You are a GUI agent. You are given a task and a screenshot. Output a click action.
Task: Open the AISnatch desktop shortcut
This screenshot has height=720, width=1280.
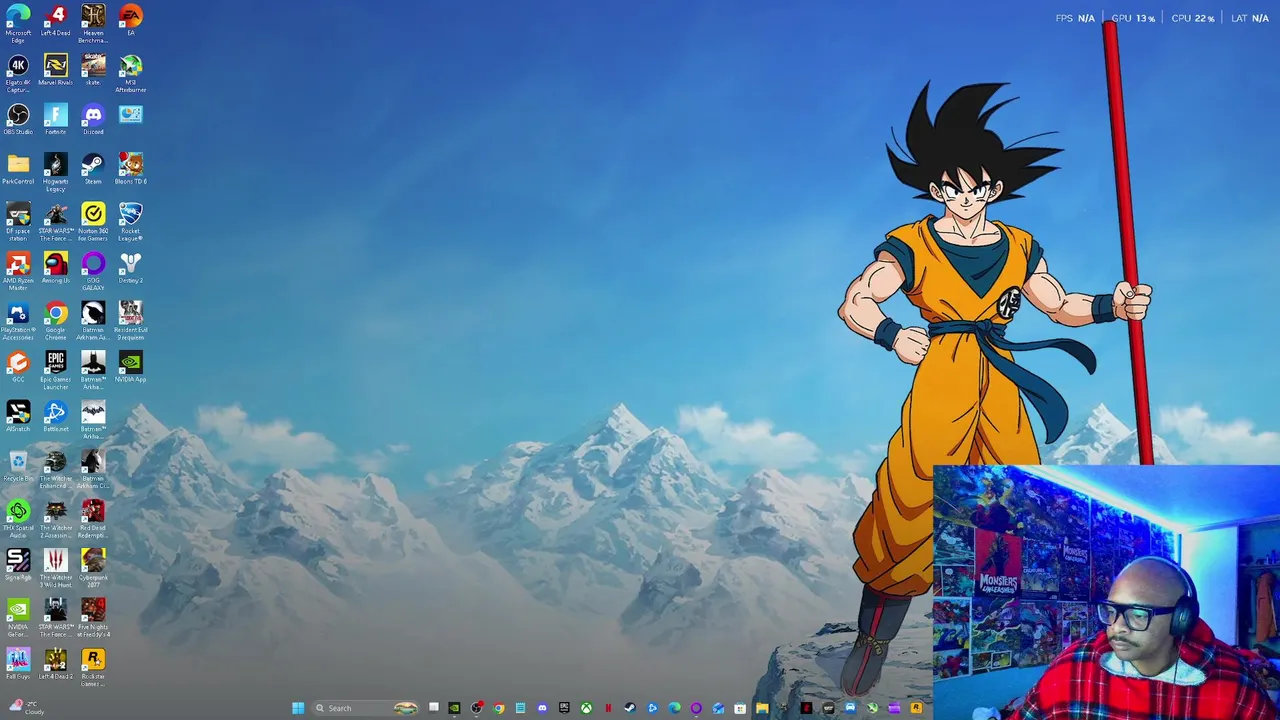pyautogui.click(x=18, y=416)
